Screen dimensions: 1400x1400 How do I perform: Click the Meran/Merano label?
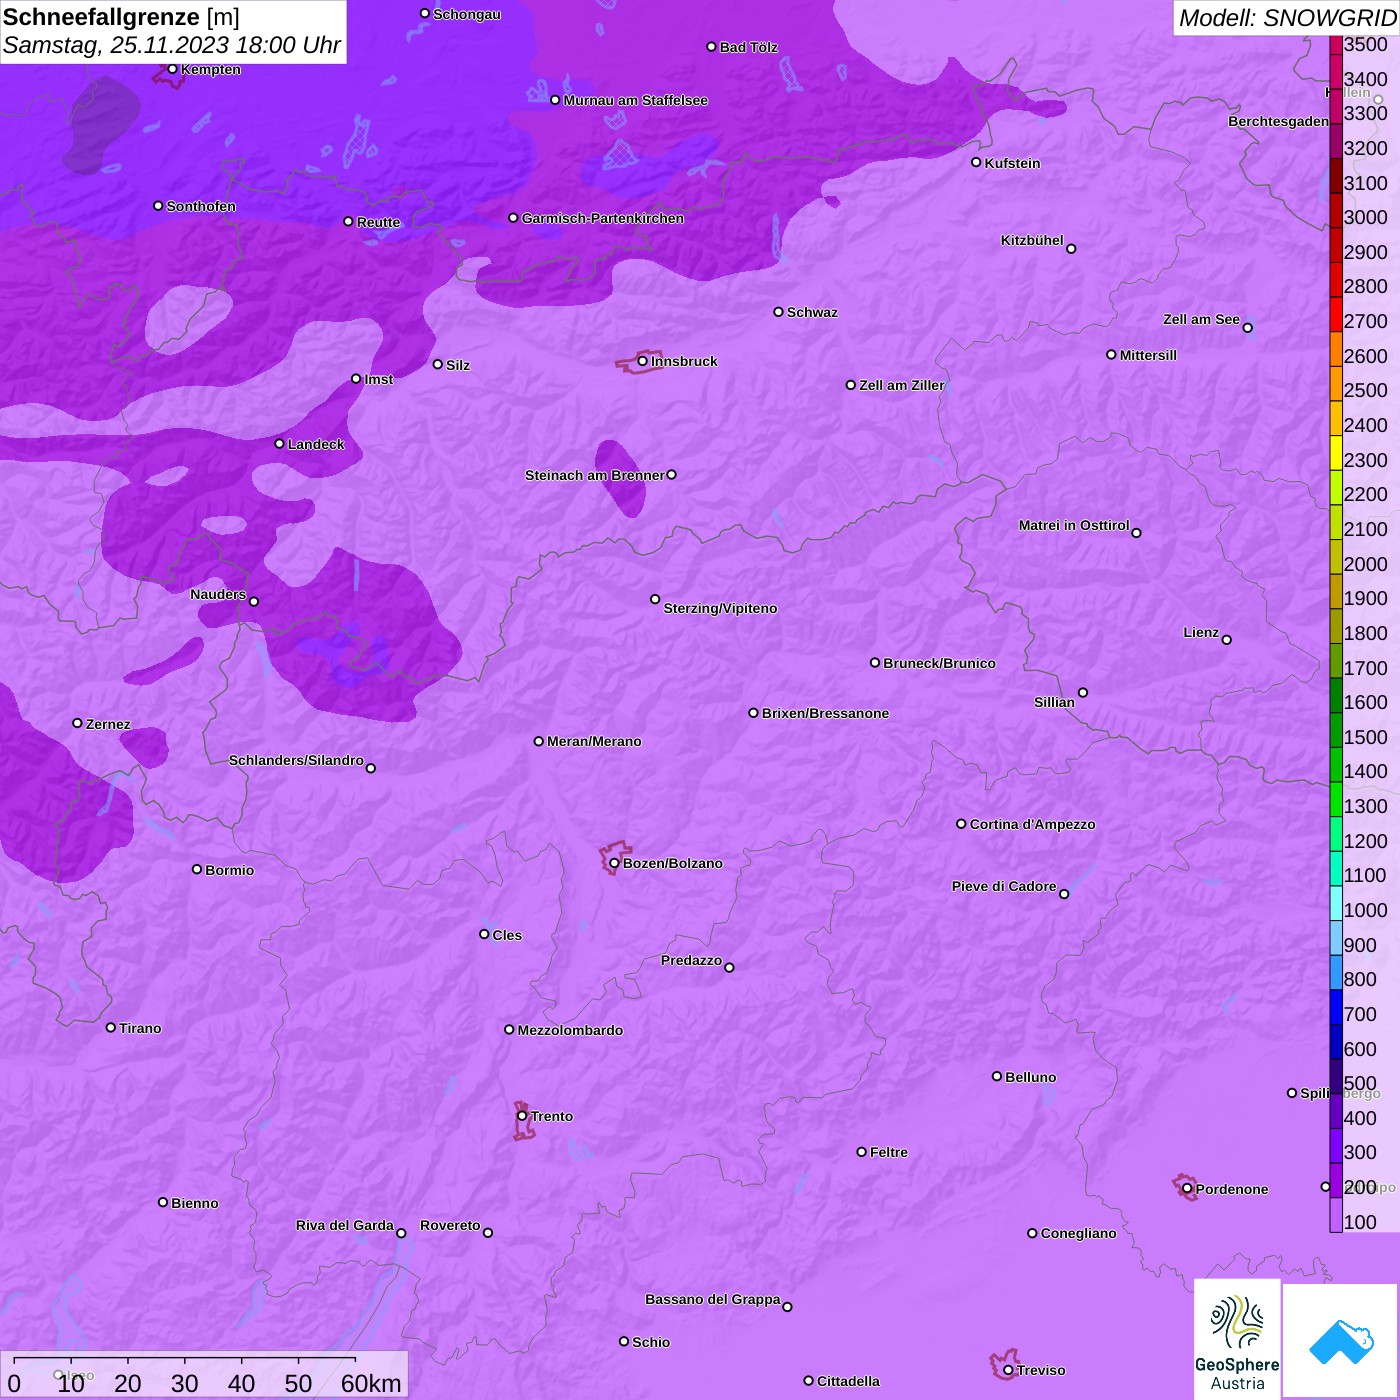(x=594, y=741)
